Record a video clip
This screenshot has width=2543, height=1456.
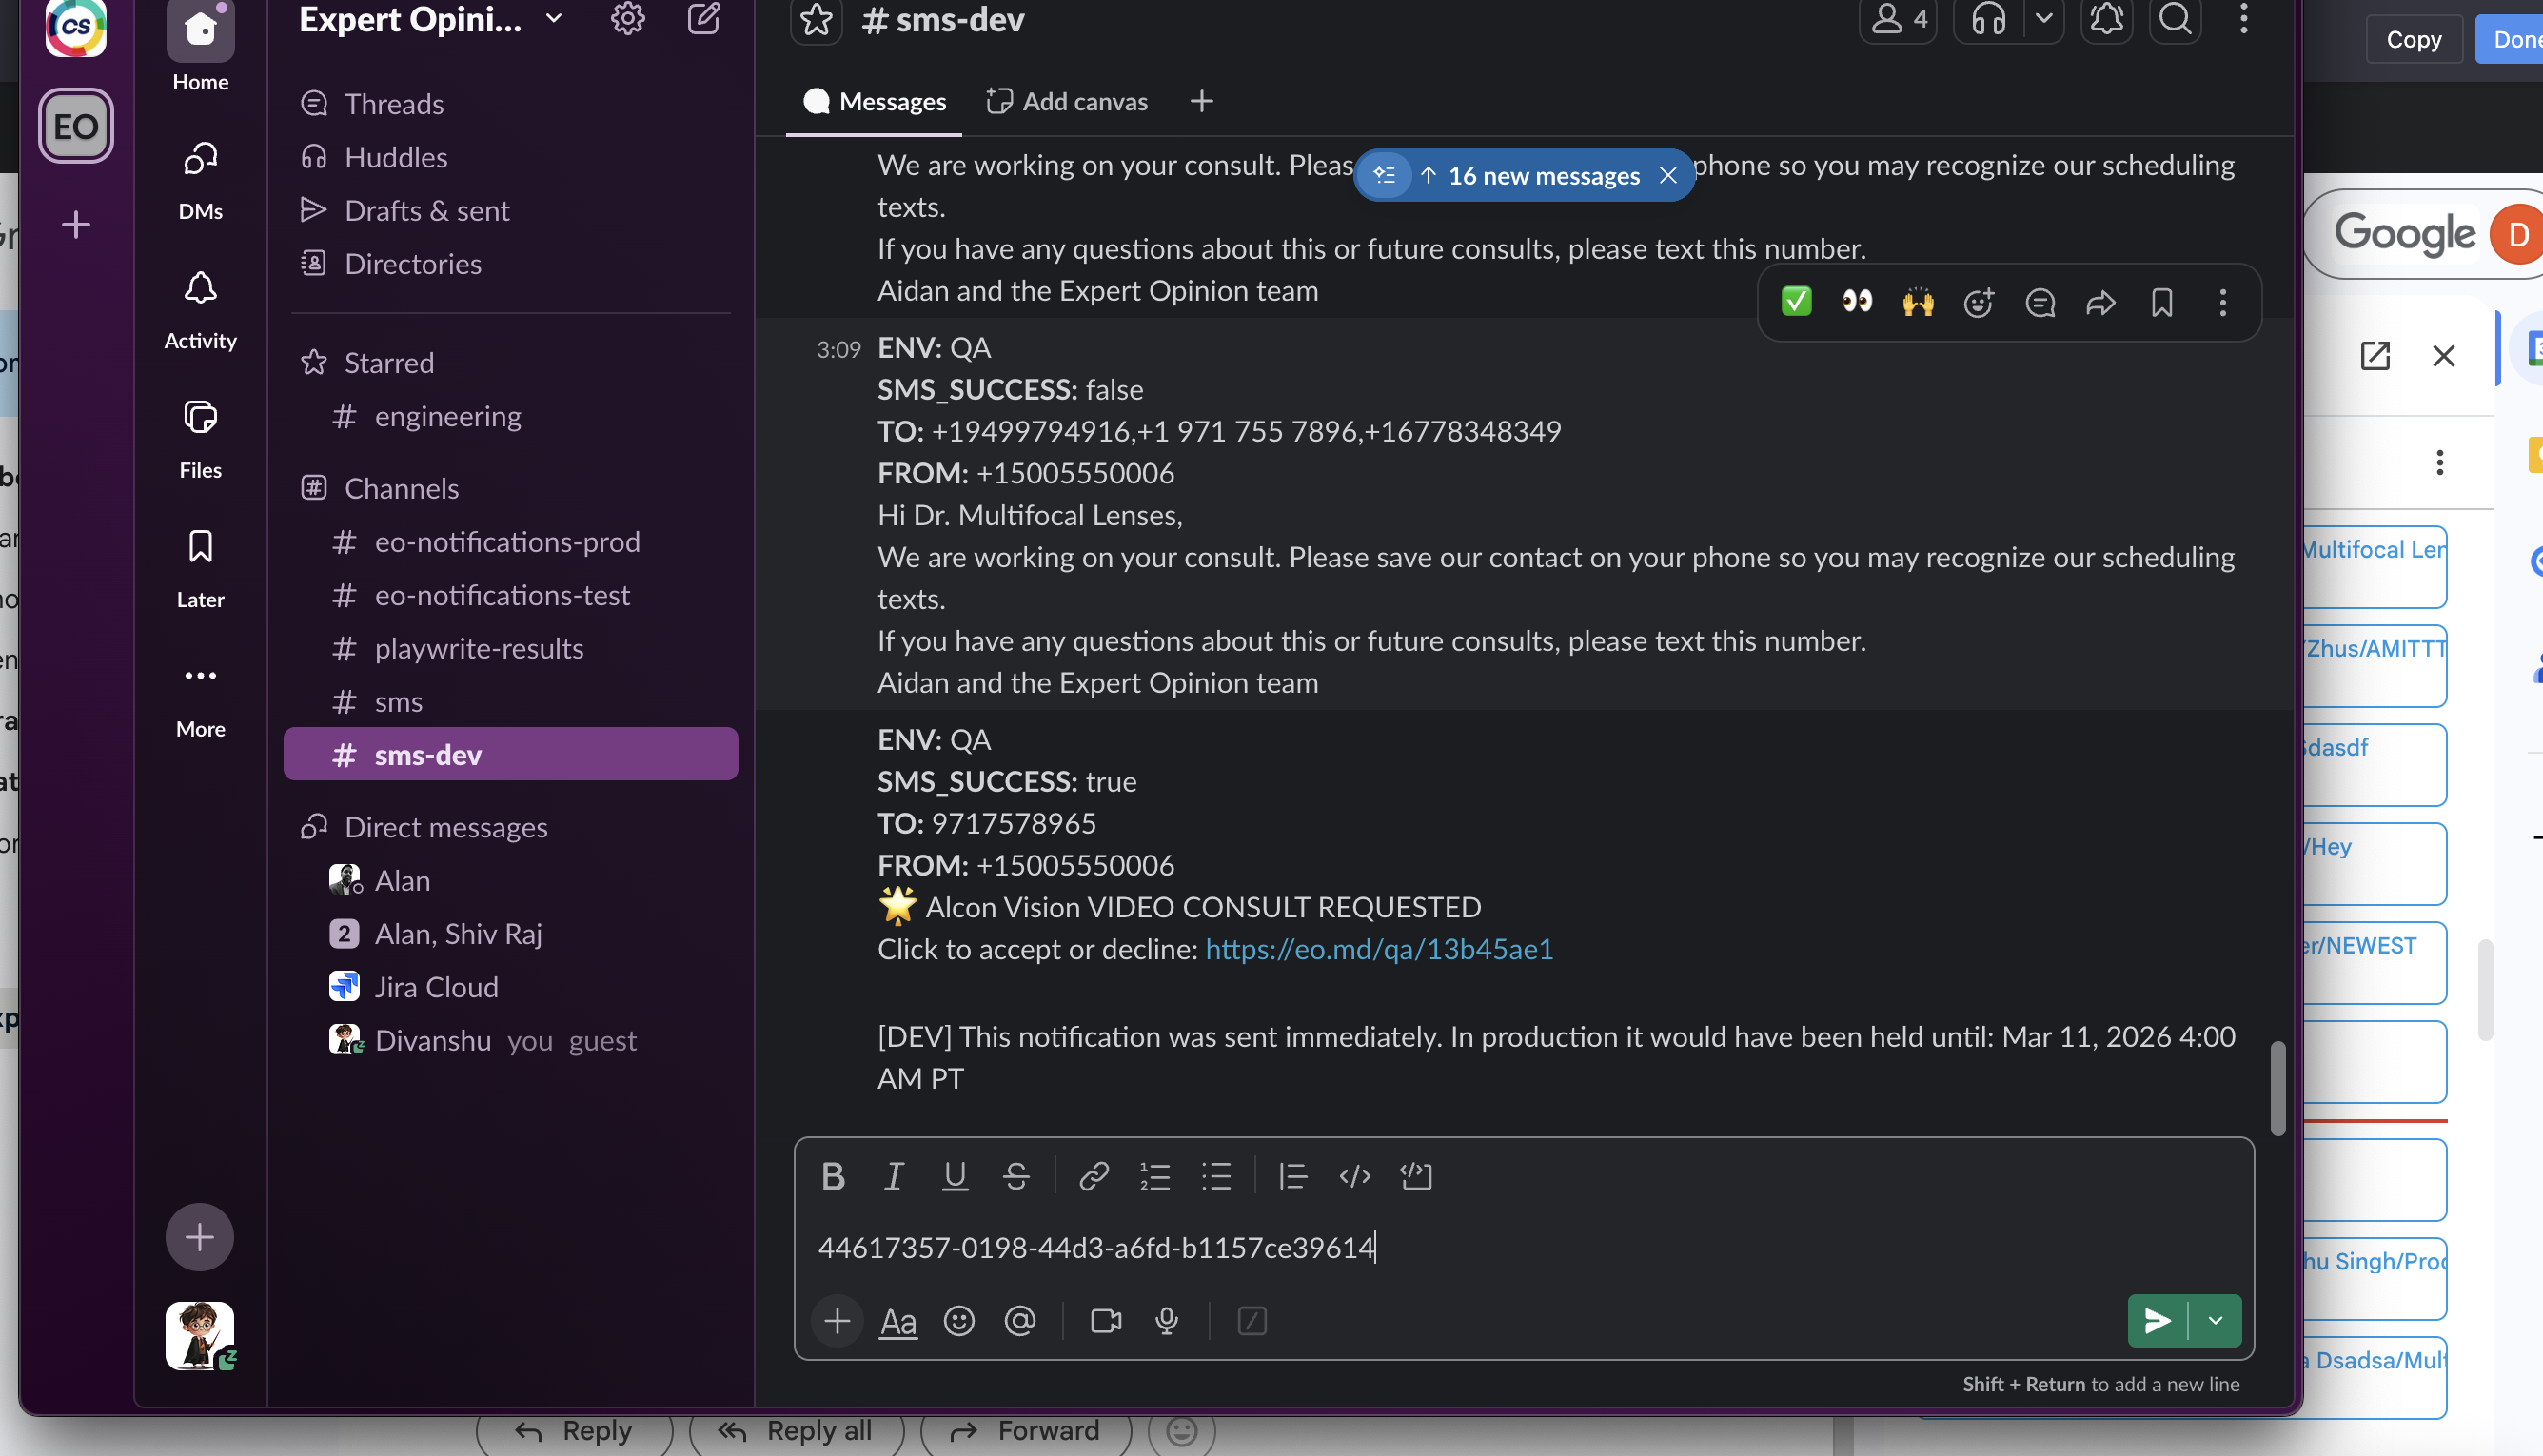1105,1321
